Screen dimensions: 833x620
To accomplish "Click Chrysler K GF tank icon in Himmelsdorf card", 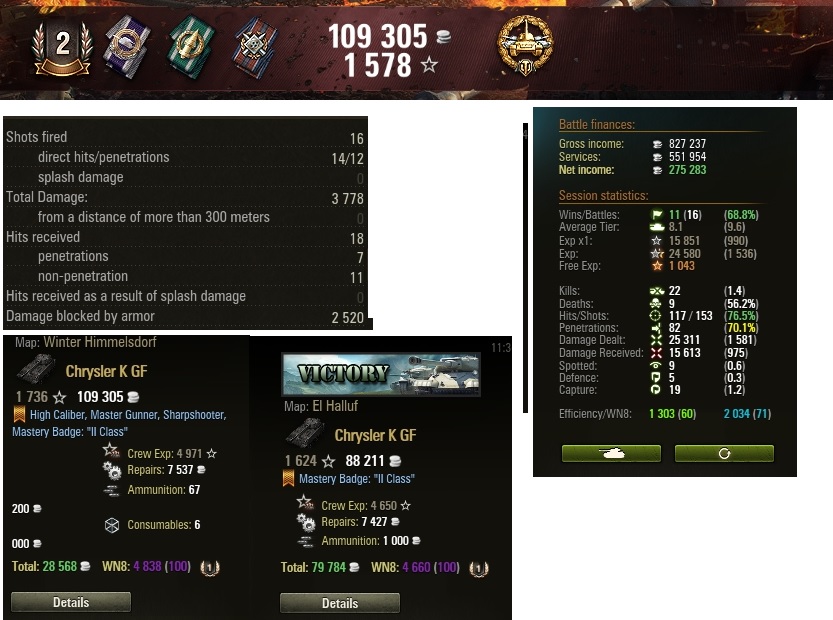I will click(x=35, y=368).
